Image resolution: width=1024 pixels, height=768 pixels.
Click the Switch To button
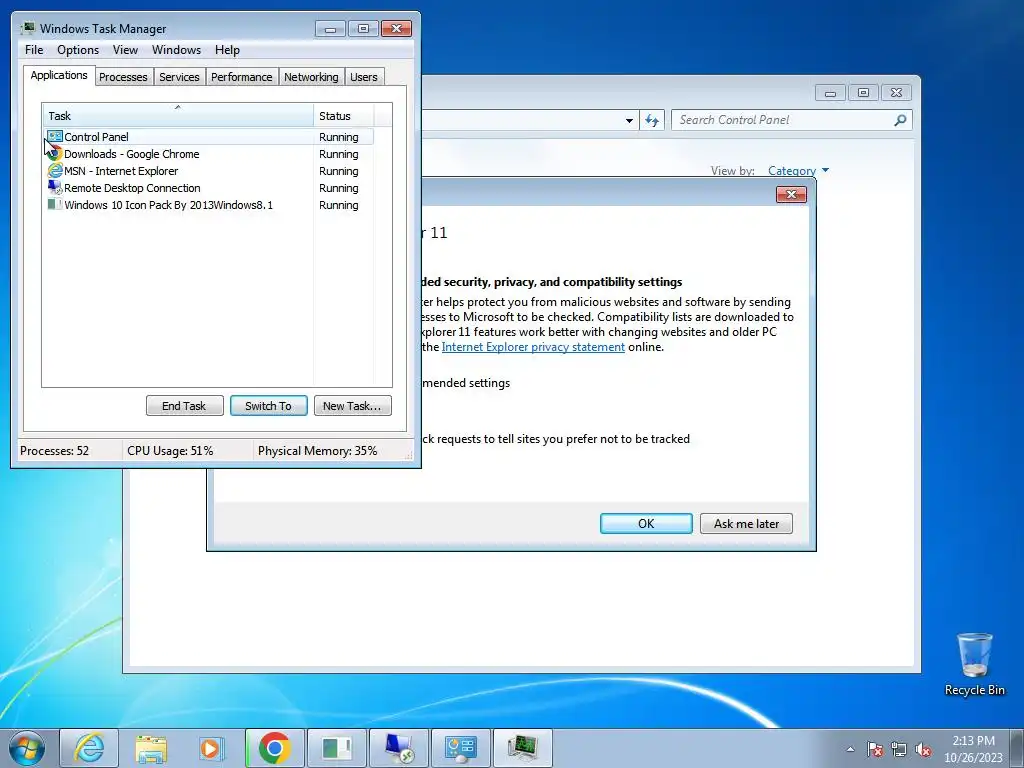(x=268, y=406)
